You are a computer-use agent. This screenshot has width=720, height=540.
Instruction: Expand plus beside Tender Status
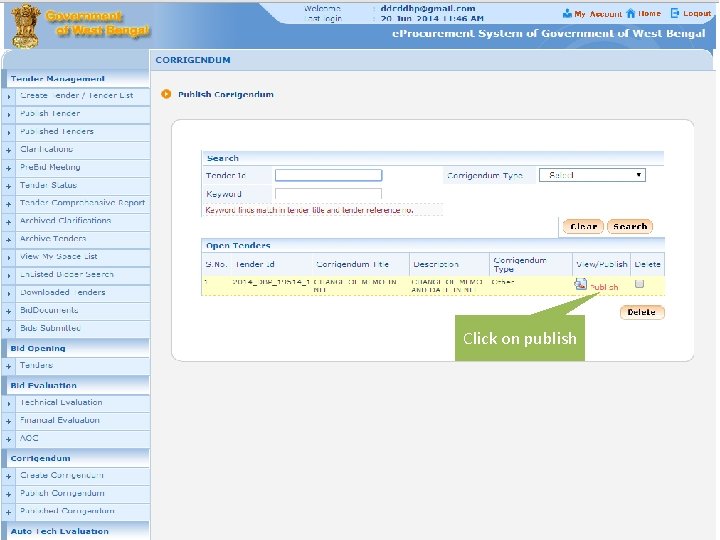click(9, 186)
